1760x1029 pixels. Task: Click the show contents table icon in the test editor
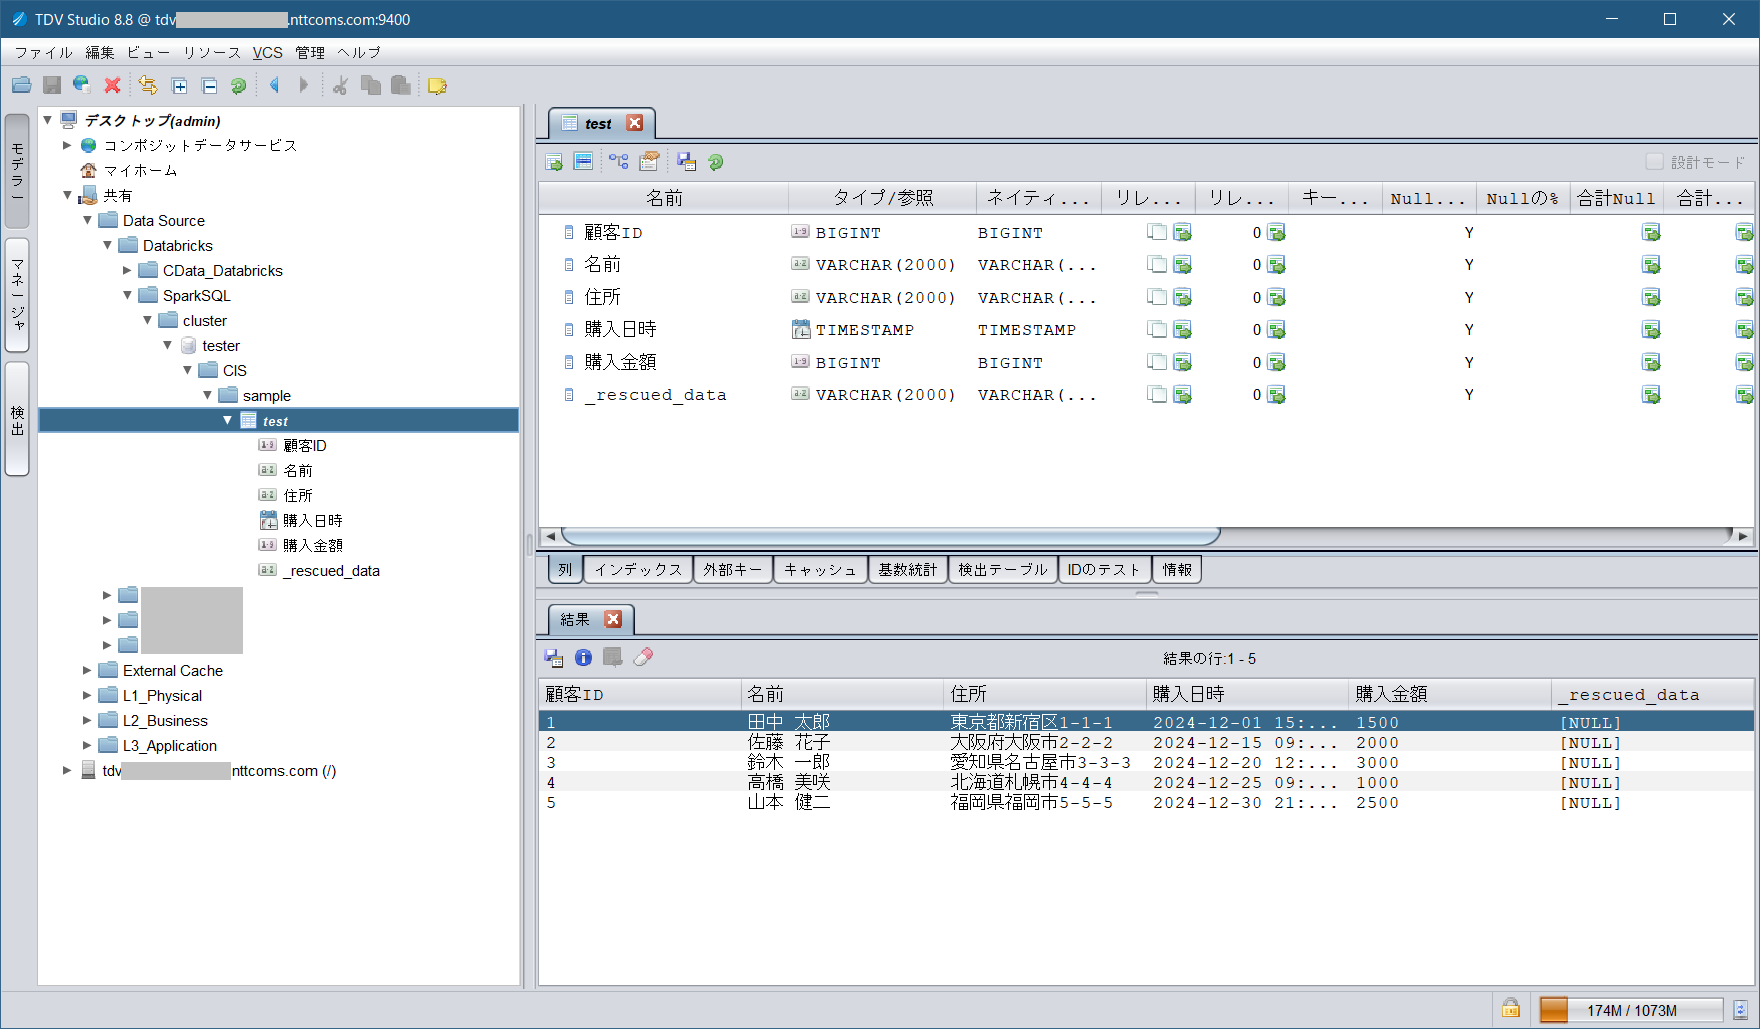point(554,162)
